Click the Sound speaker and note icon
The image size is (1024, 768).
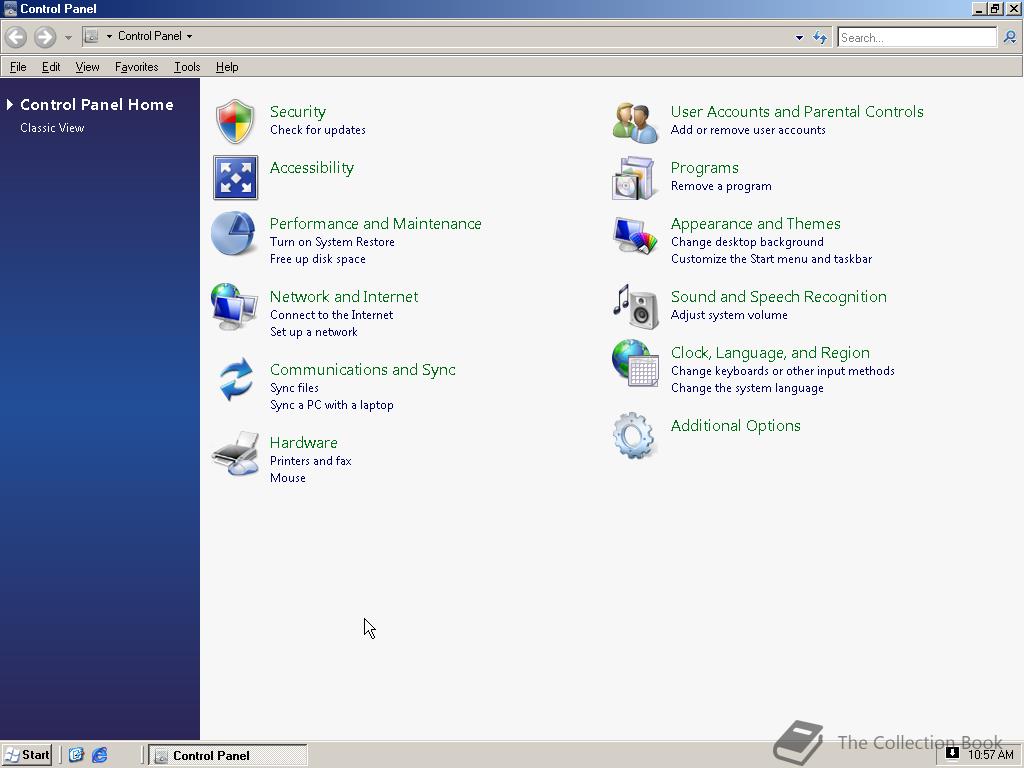pos(635,306)
